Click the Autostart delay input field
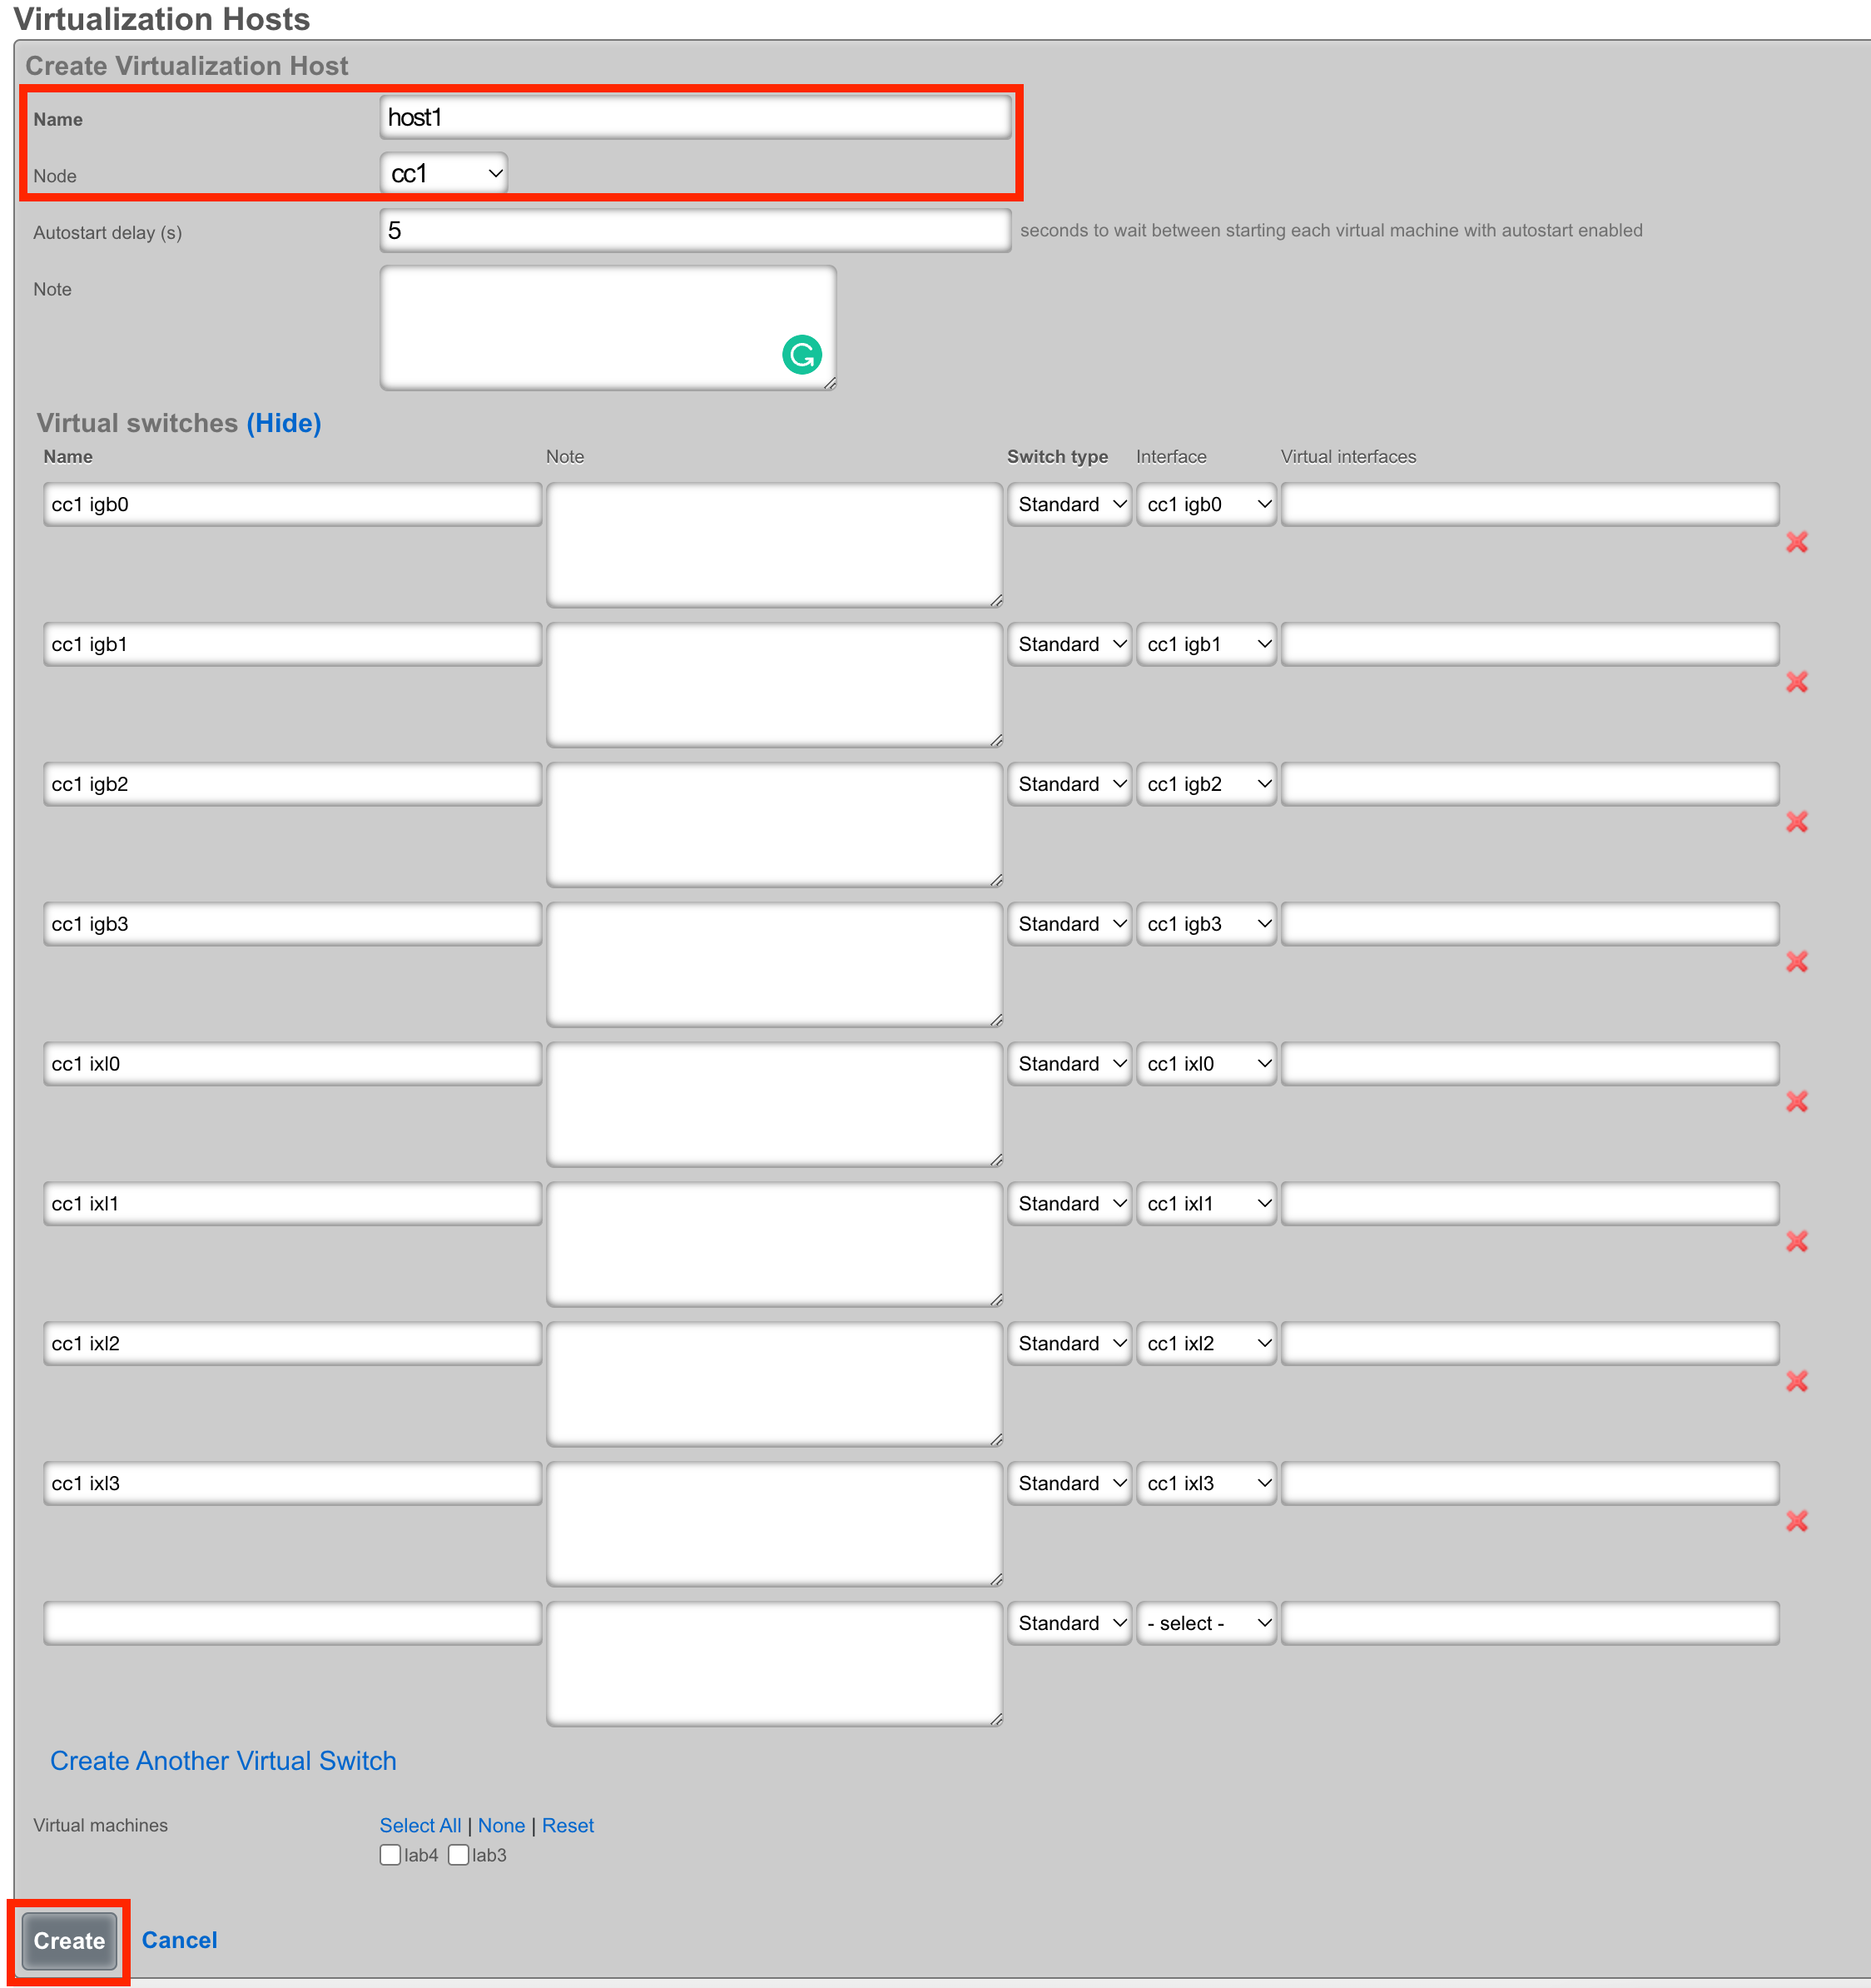 tap(695, 231)
